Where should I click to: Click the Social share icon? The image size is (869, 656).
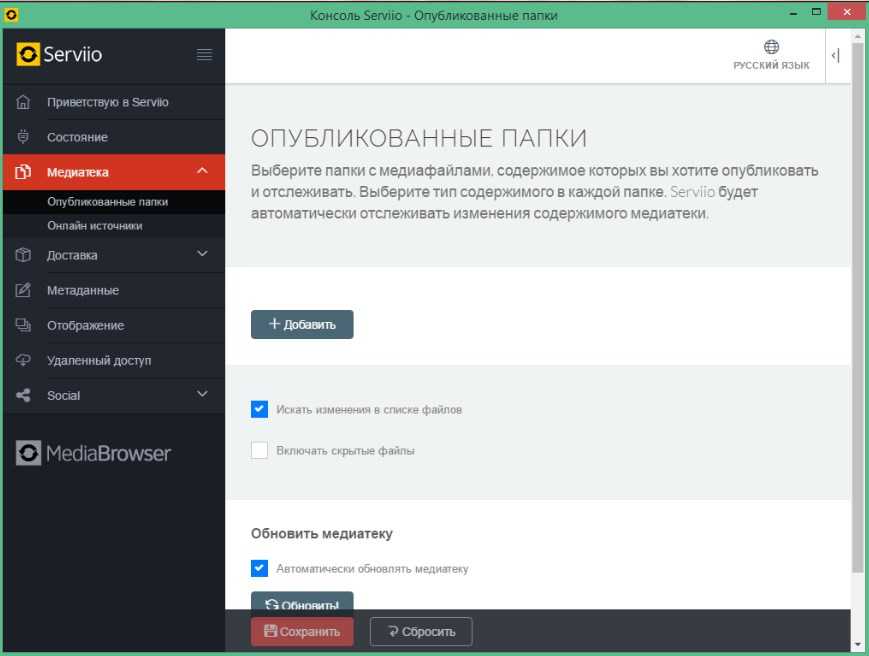pos(24,395)
